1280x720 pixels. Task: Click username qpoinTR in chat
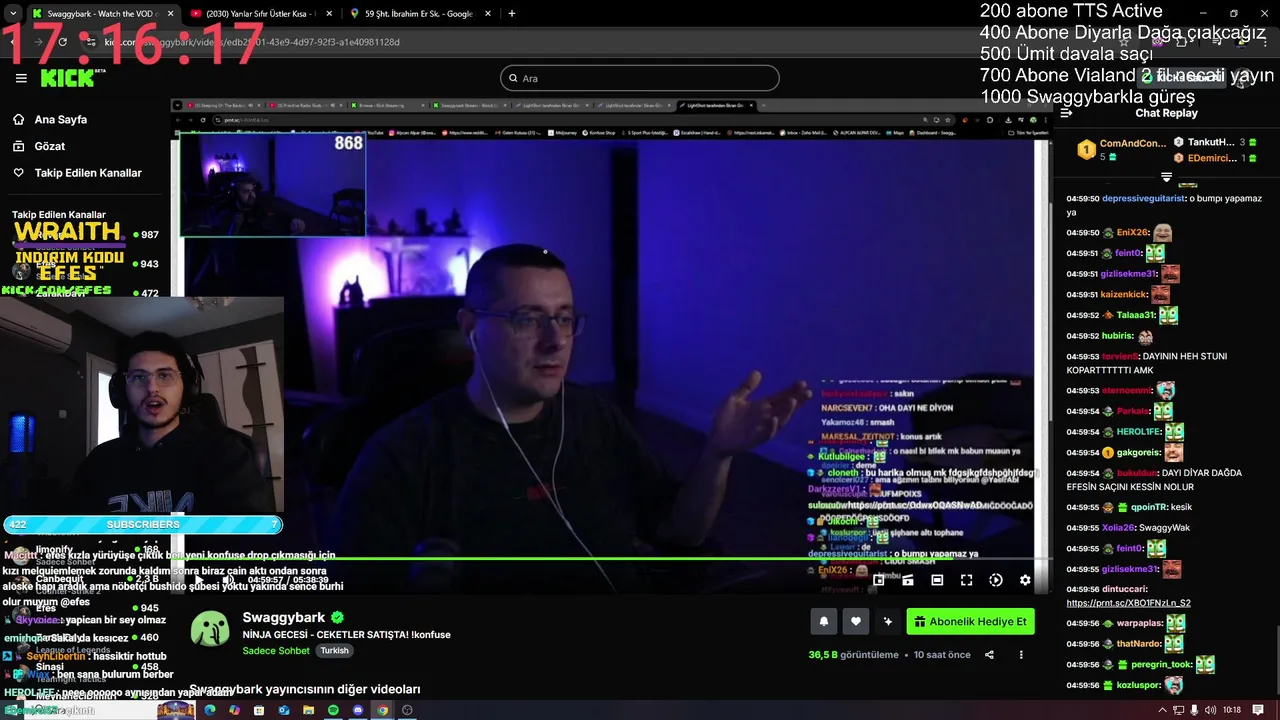[x=1149, y=507]
